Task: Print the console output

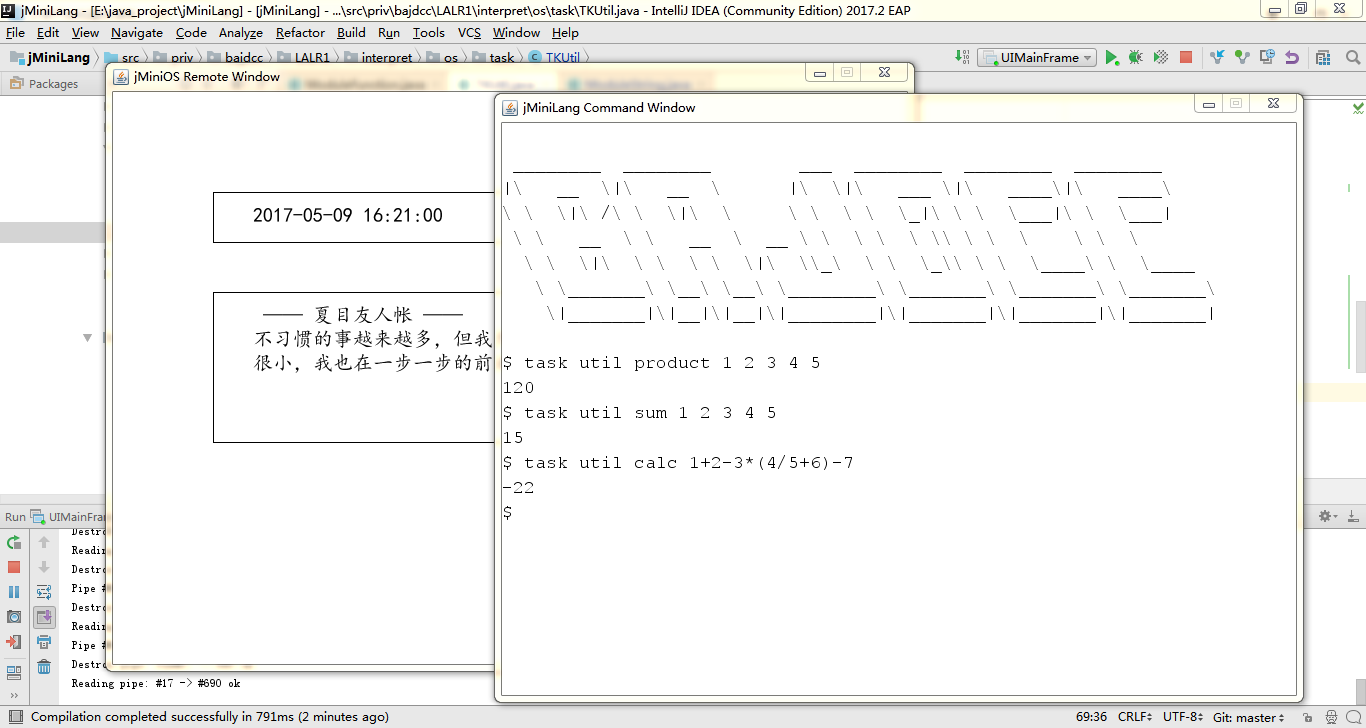Action: click(43, 641)
